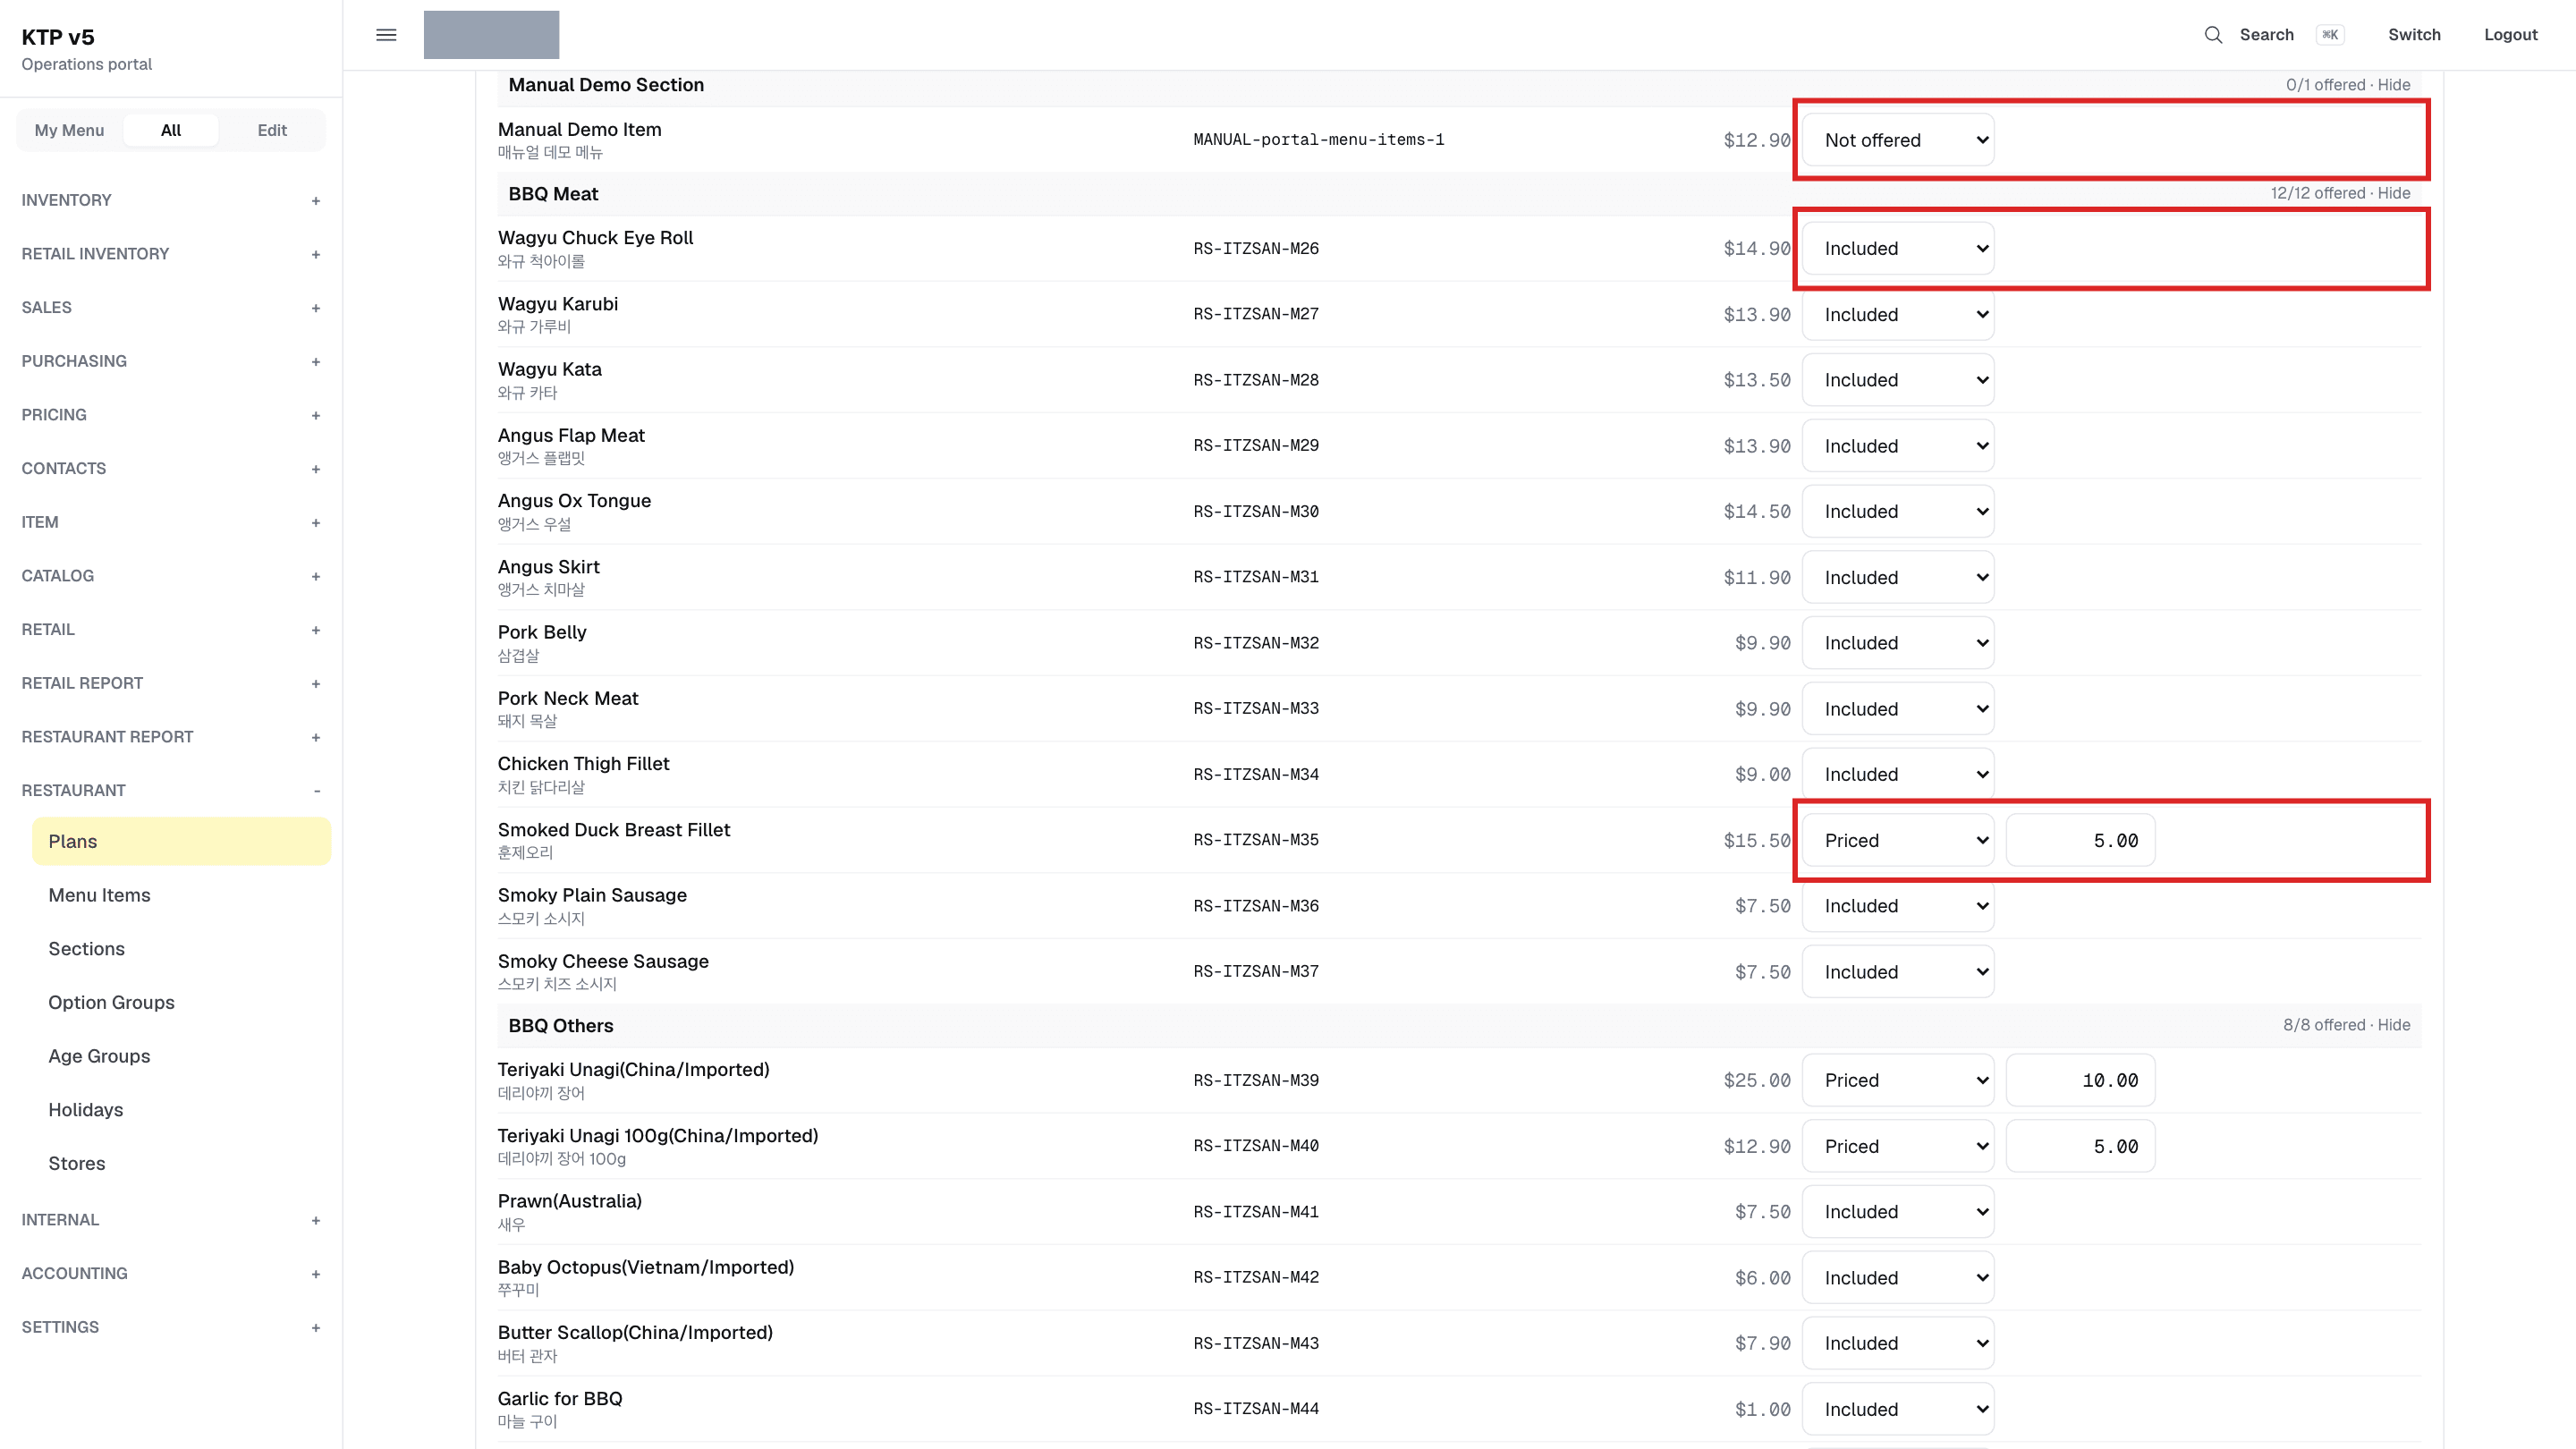
Task: Select Plans in sidebar
Action: [181, 841]
